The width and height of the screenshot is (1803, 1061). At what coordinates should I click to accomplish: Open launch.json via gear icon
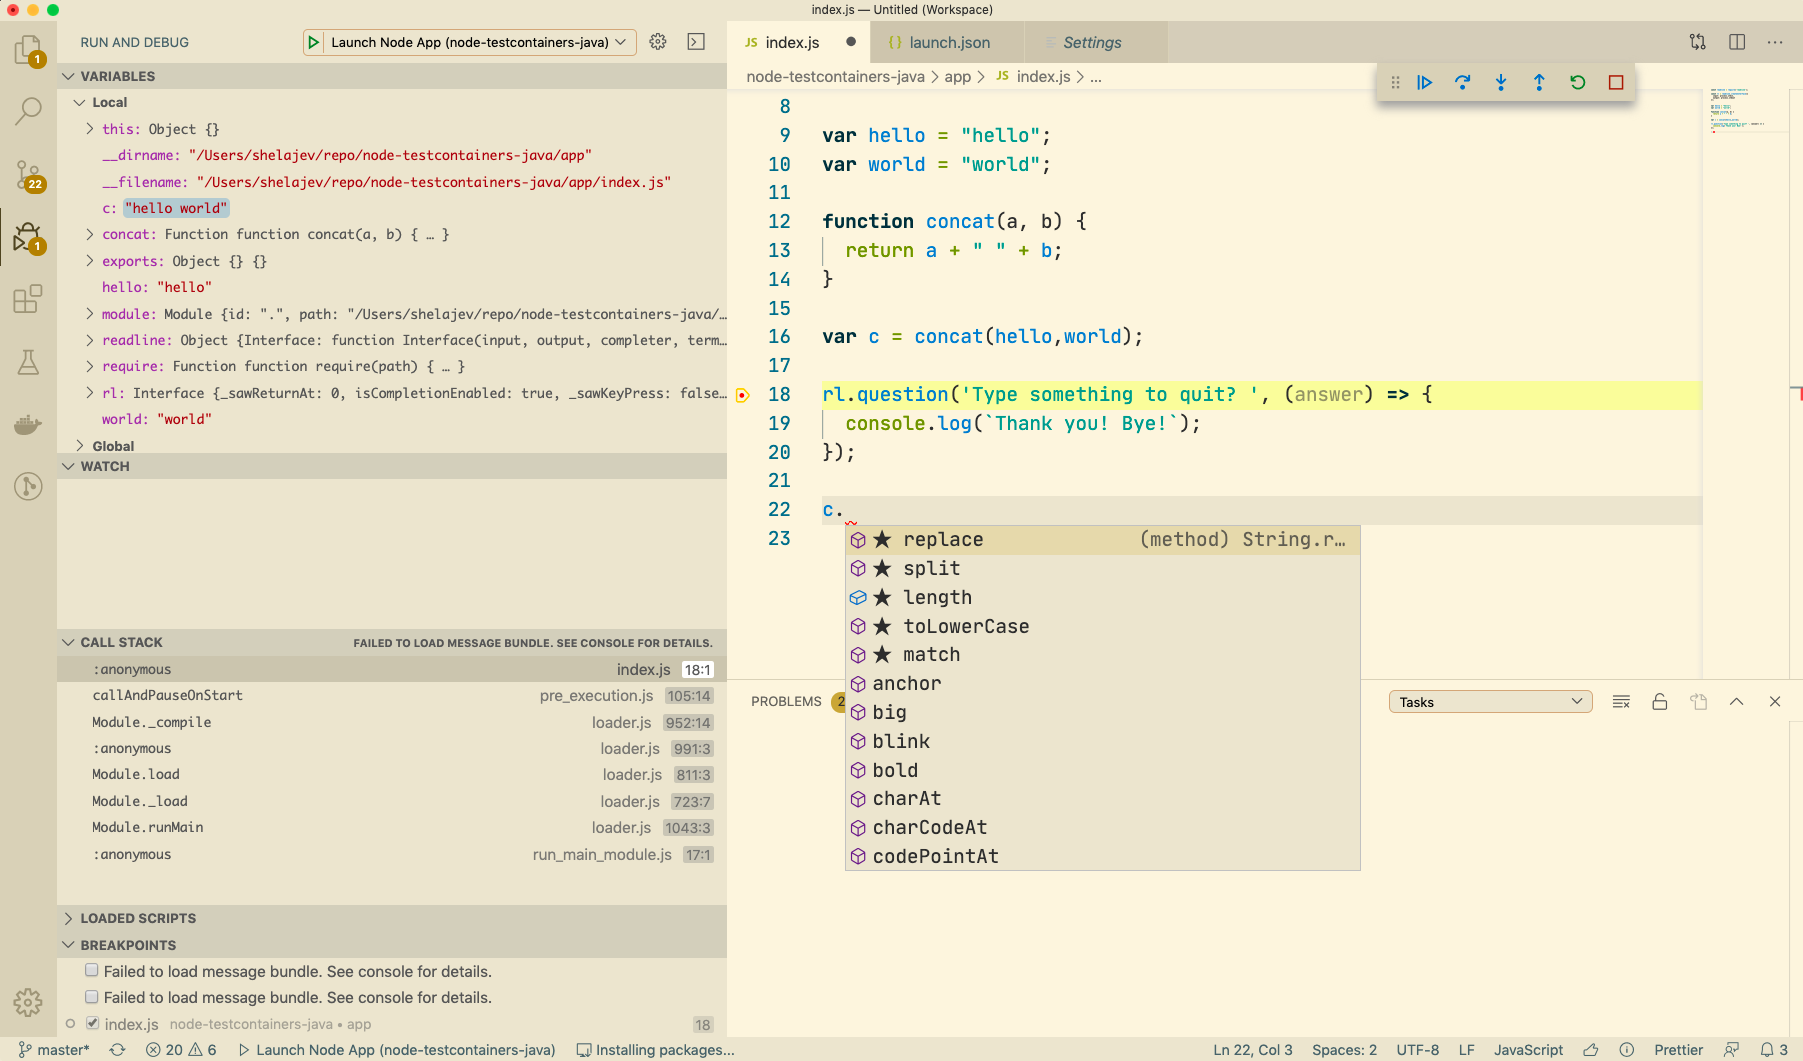coord(657,42)
